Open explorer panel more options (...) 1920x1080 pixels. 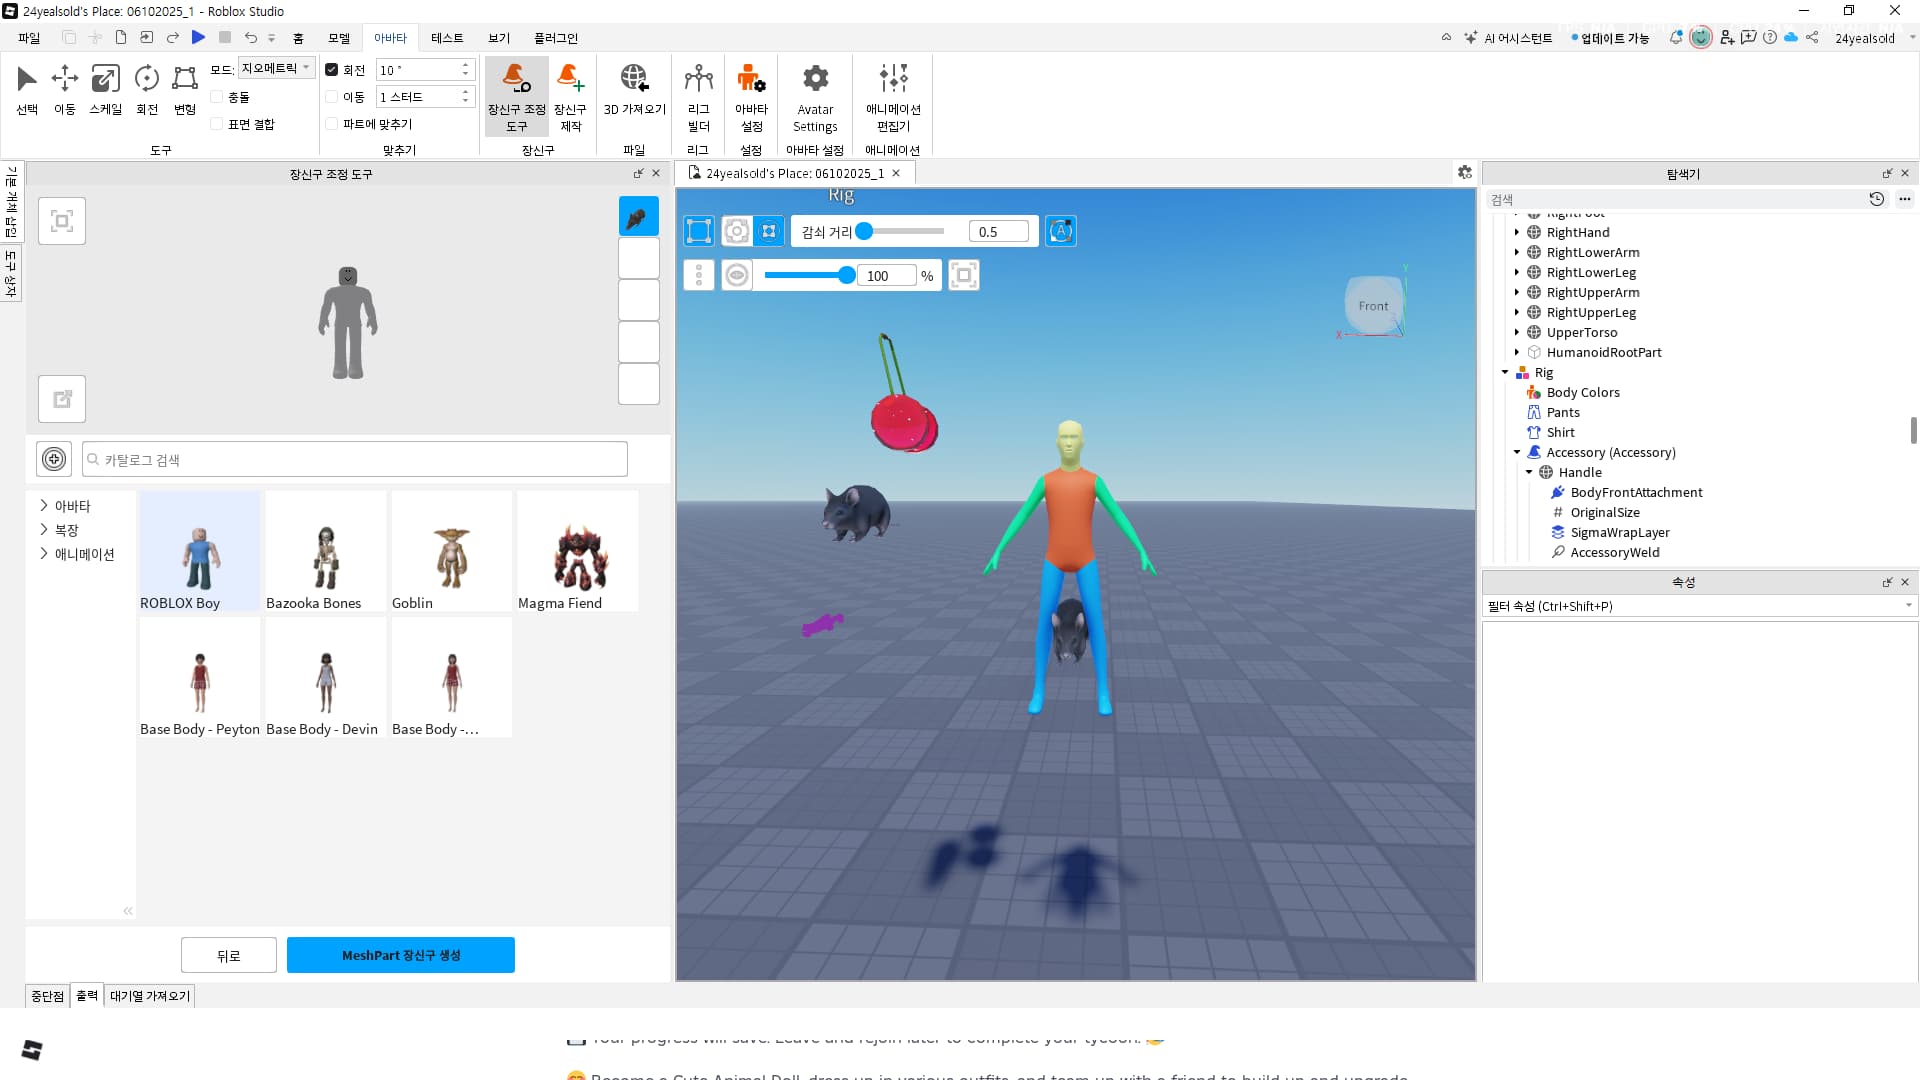point(1905,199)
